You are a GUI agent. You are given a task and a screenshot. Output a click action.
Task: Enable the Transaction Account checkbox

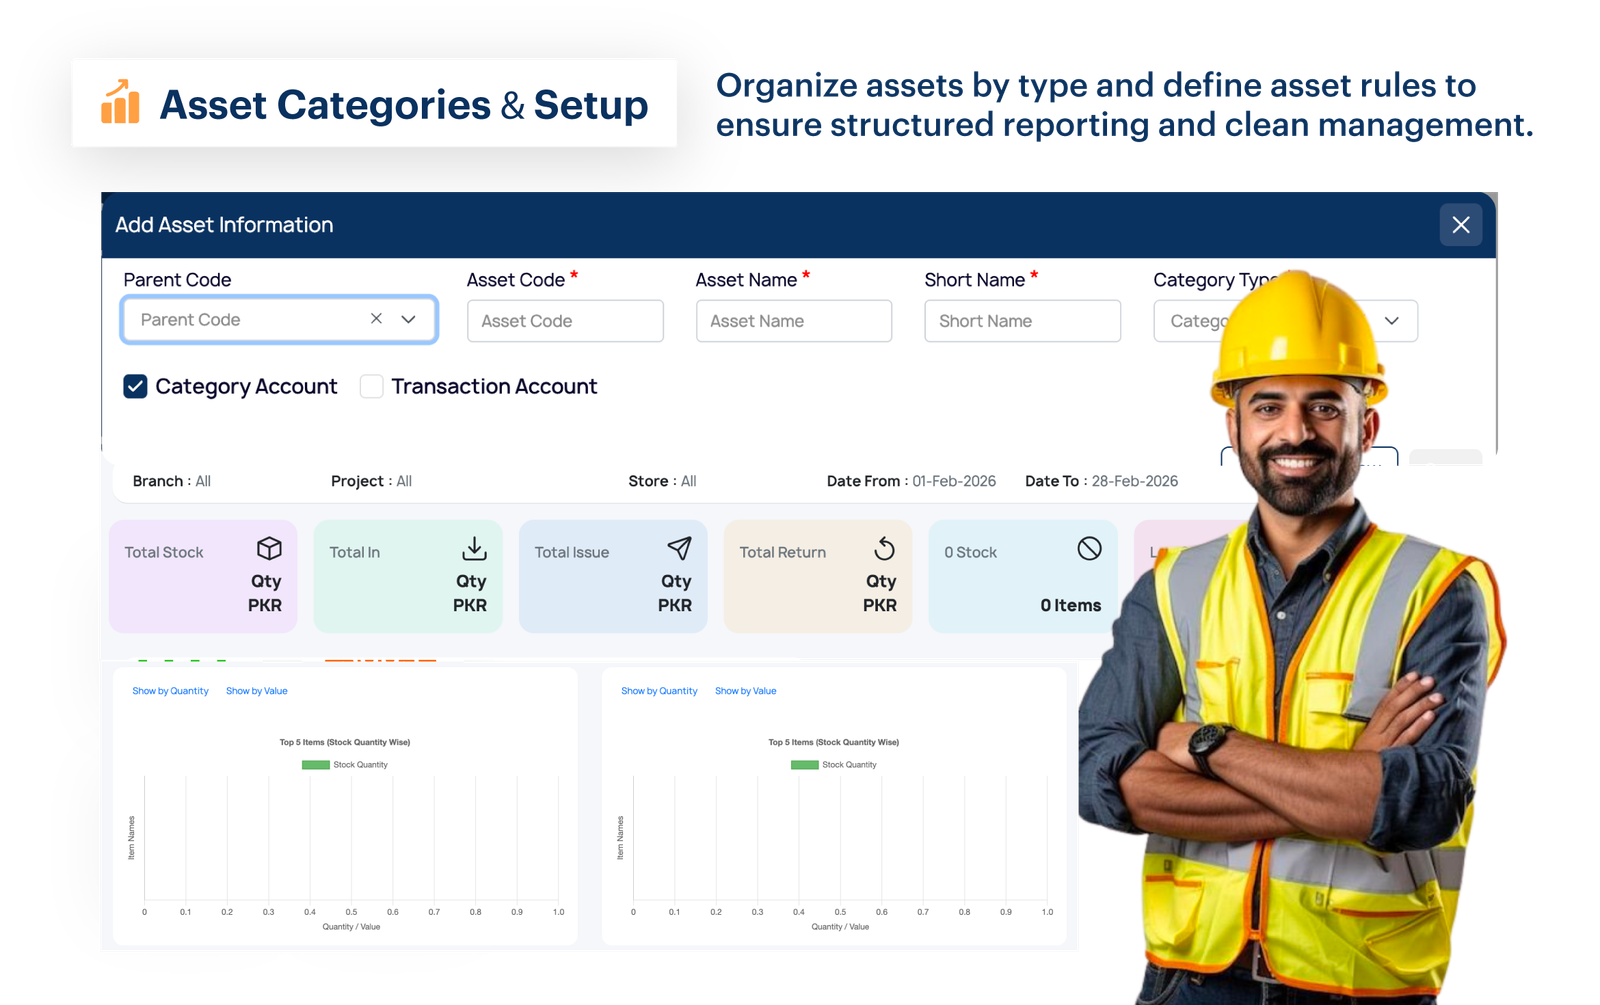[x=371, y=386]
